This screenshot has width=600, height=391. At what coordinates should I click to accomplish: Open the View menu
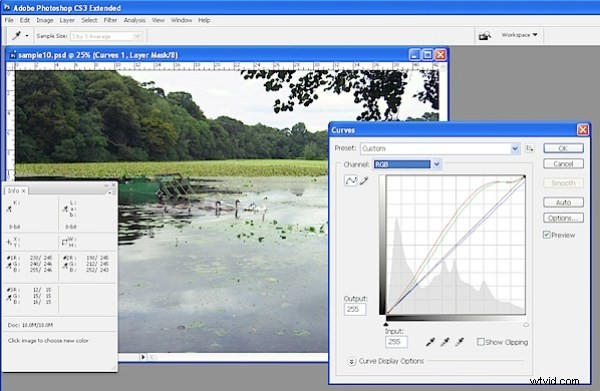coord(158,20)
